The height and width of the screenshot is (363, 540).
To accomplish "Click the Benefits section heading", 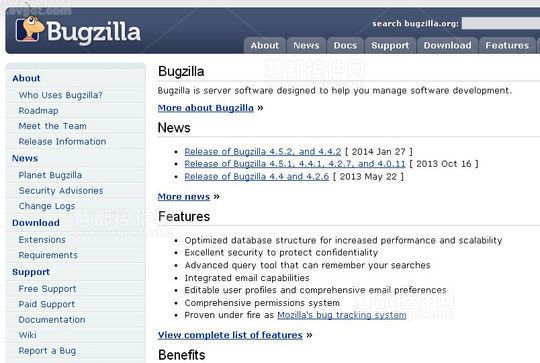I will pos(182,355).
